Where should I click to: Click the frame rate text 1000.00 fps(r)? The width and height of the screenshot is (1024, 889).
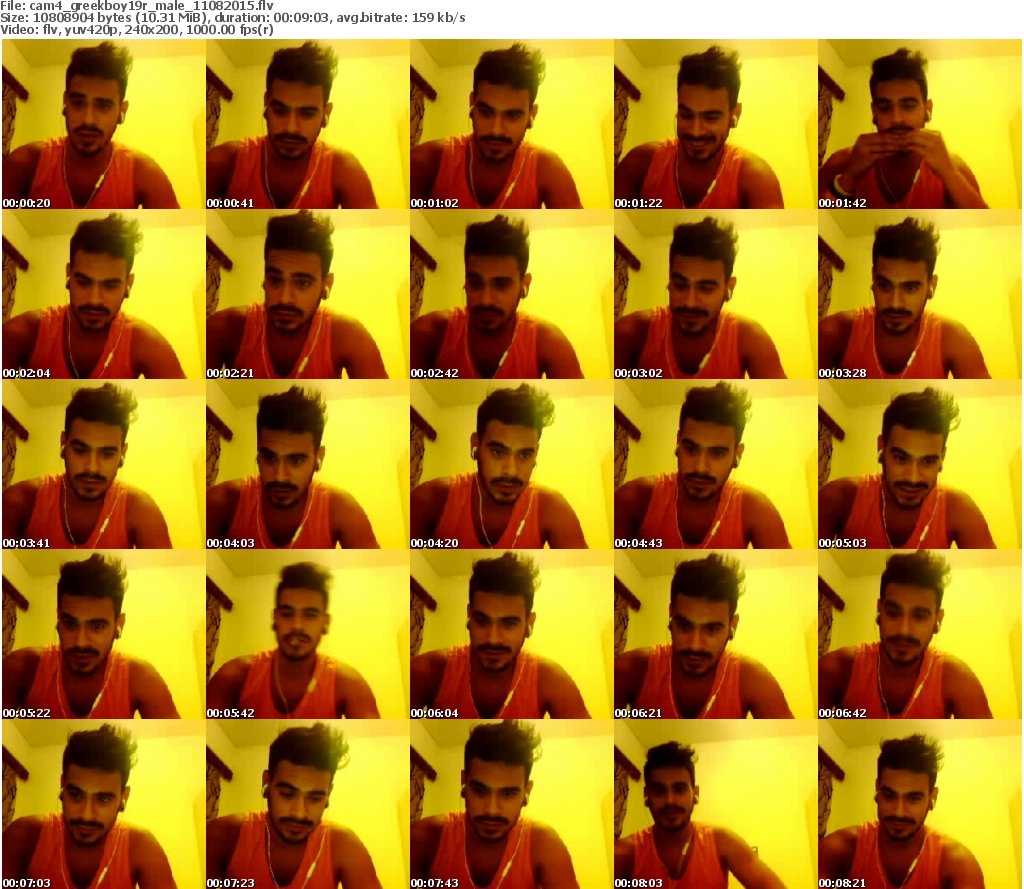tap(230, 30)
